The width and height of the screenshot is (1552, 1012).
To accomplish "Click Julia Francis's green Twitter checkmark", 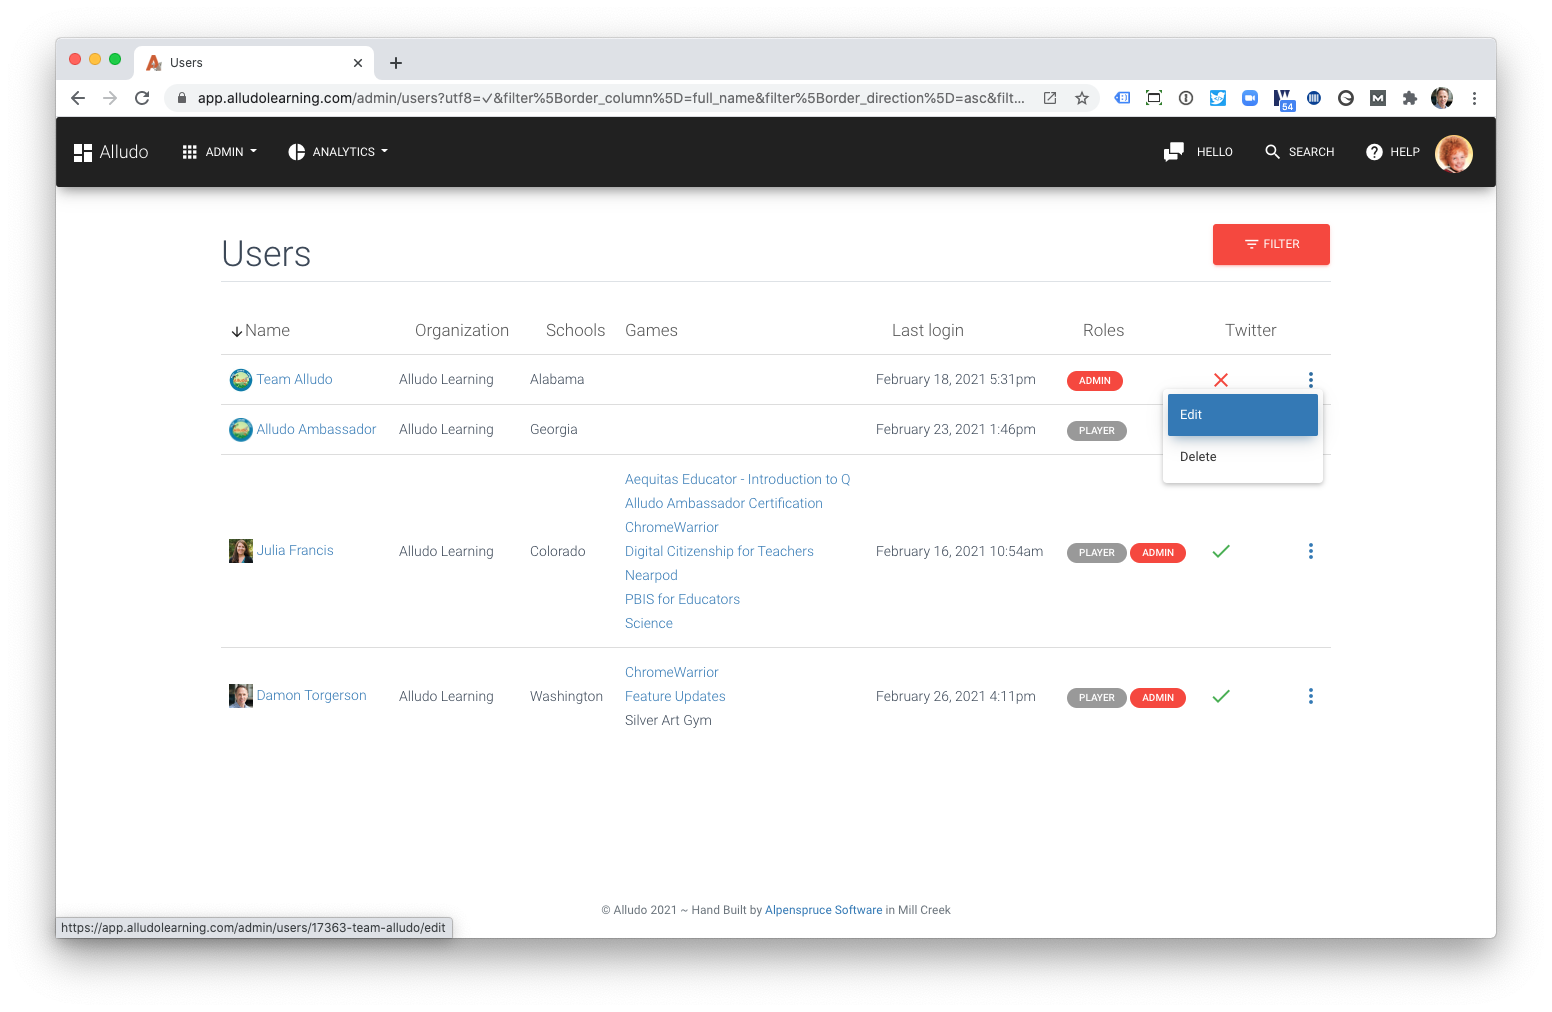I will [1220, 552].
